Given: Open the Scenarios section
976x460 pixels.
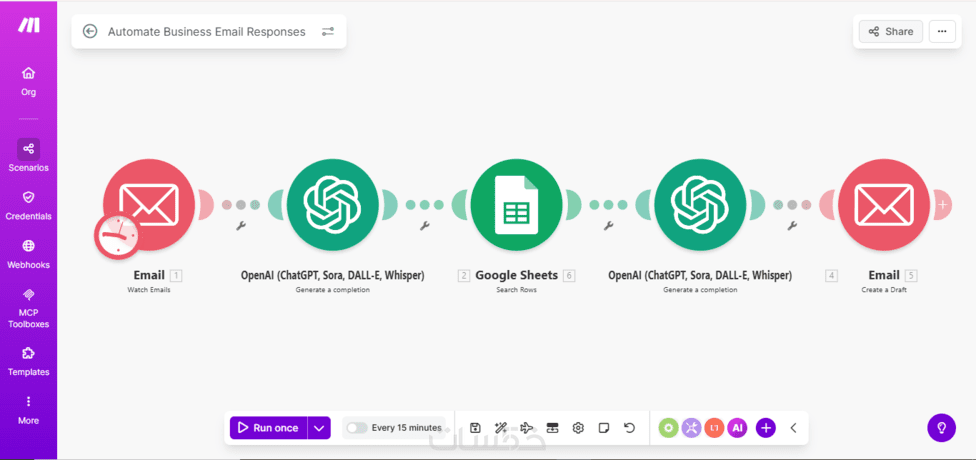Looking at the screenshot, I should (x=29, y=155).
